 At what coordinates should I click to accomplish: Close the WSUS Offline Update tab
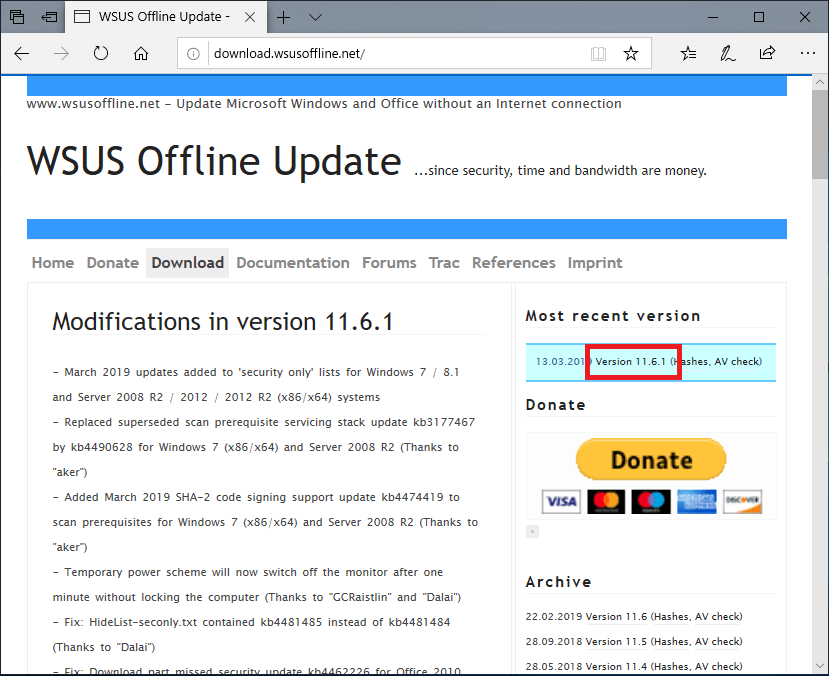[250, 17]
